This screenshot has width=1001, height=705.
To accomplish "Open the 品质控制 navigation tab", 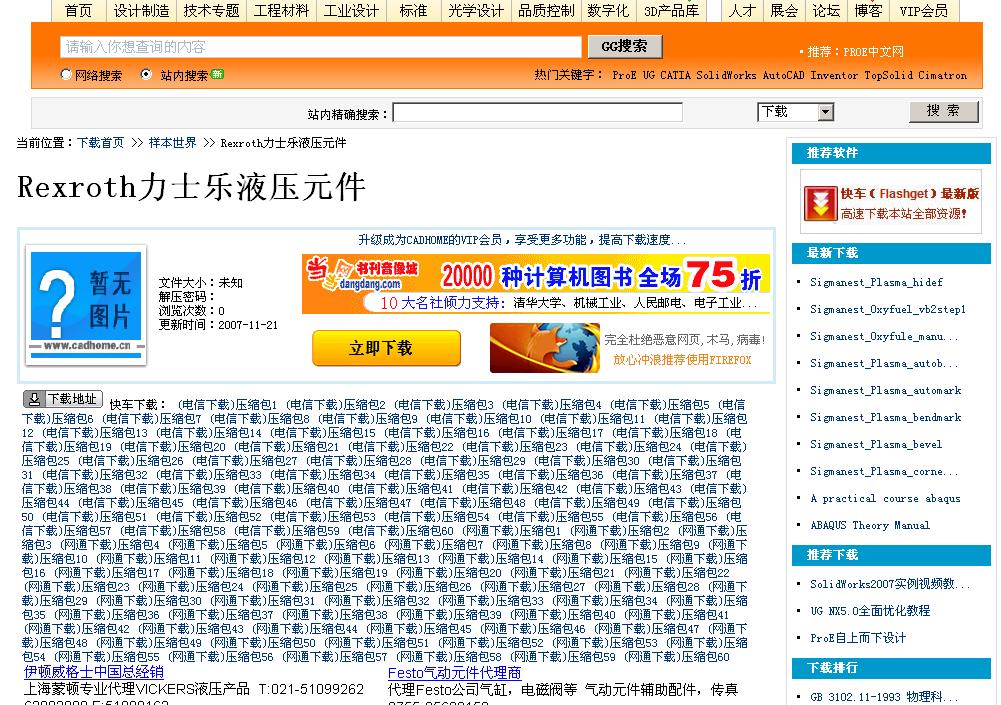I will [546, 11].
